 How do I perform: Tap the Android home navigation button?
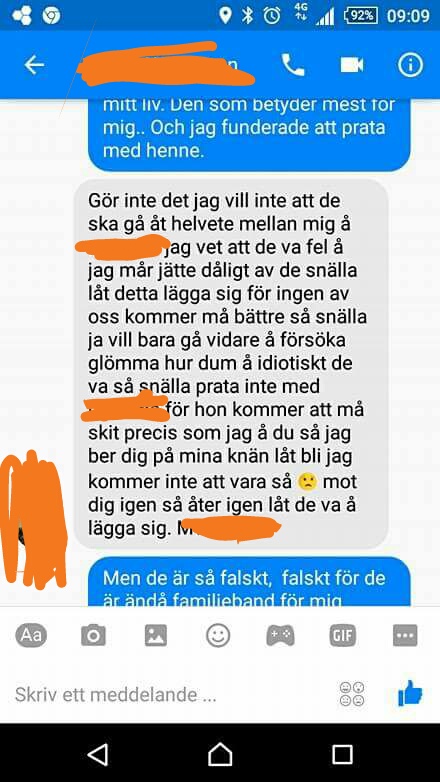pos(220,754)
